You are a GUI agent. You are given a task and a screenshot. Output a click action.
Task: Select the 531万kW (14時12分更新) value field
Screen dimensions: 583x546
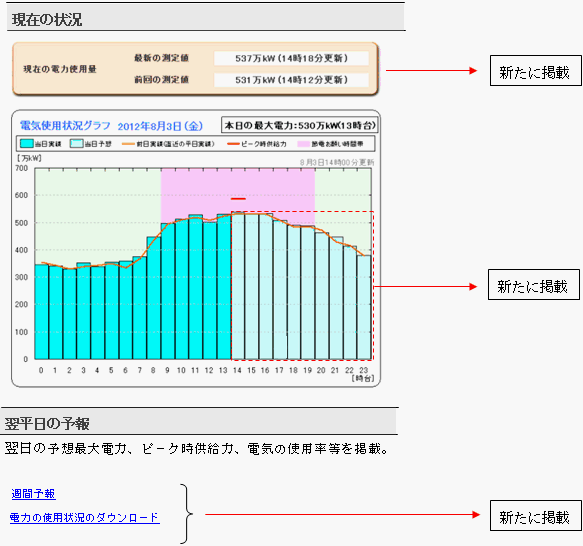(291, 80)
